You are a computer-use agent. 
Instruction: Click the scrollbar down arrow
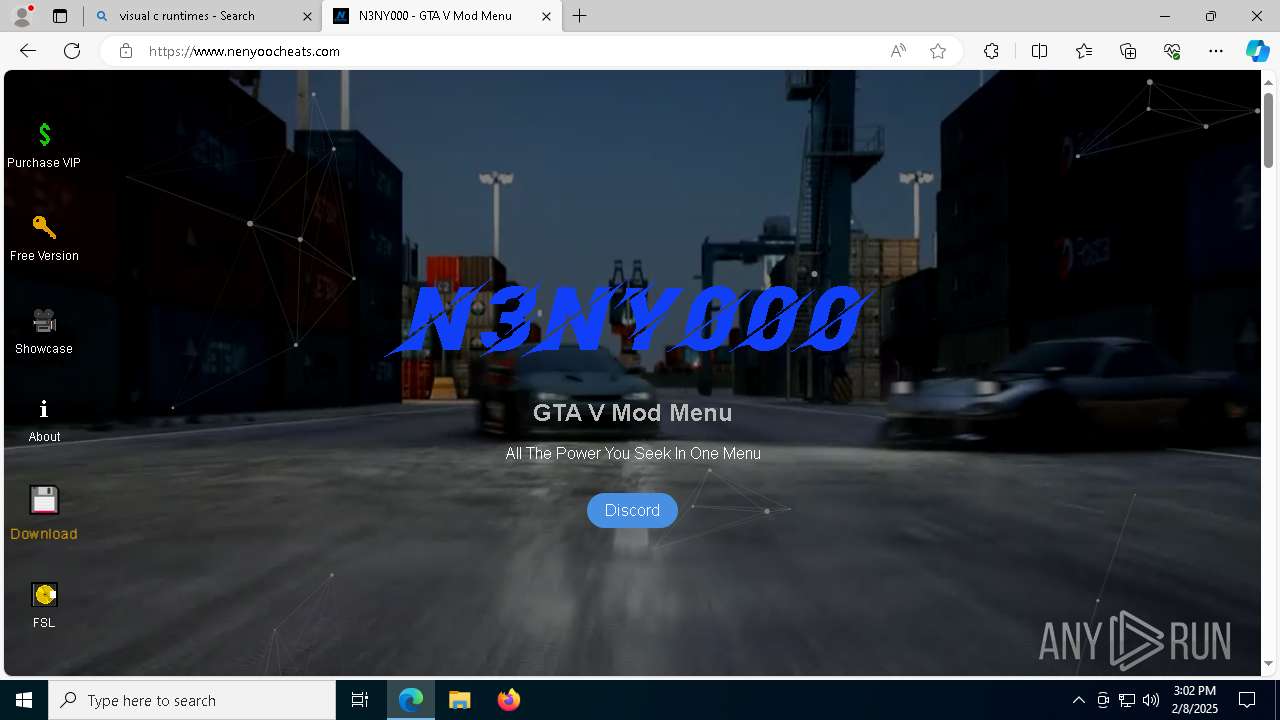(x=1268, y=663)
